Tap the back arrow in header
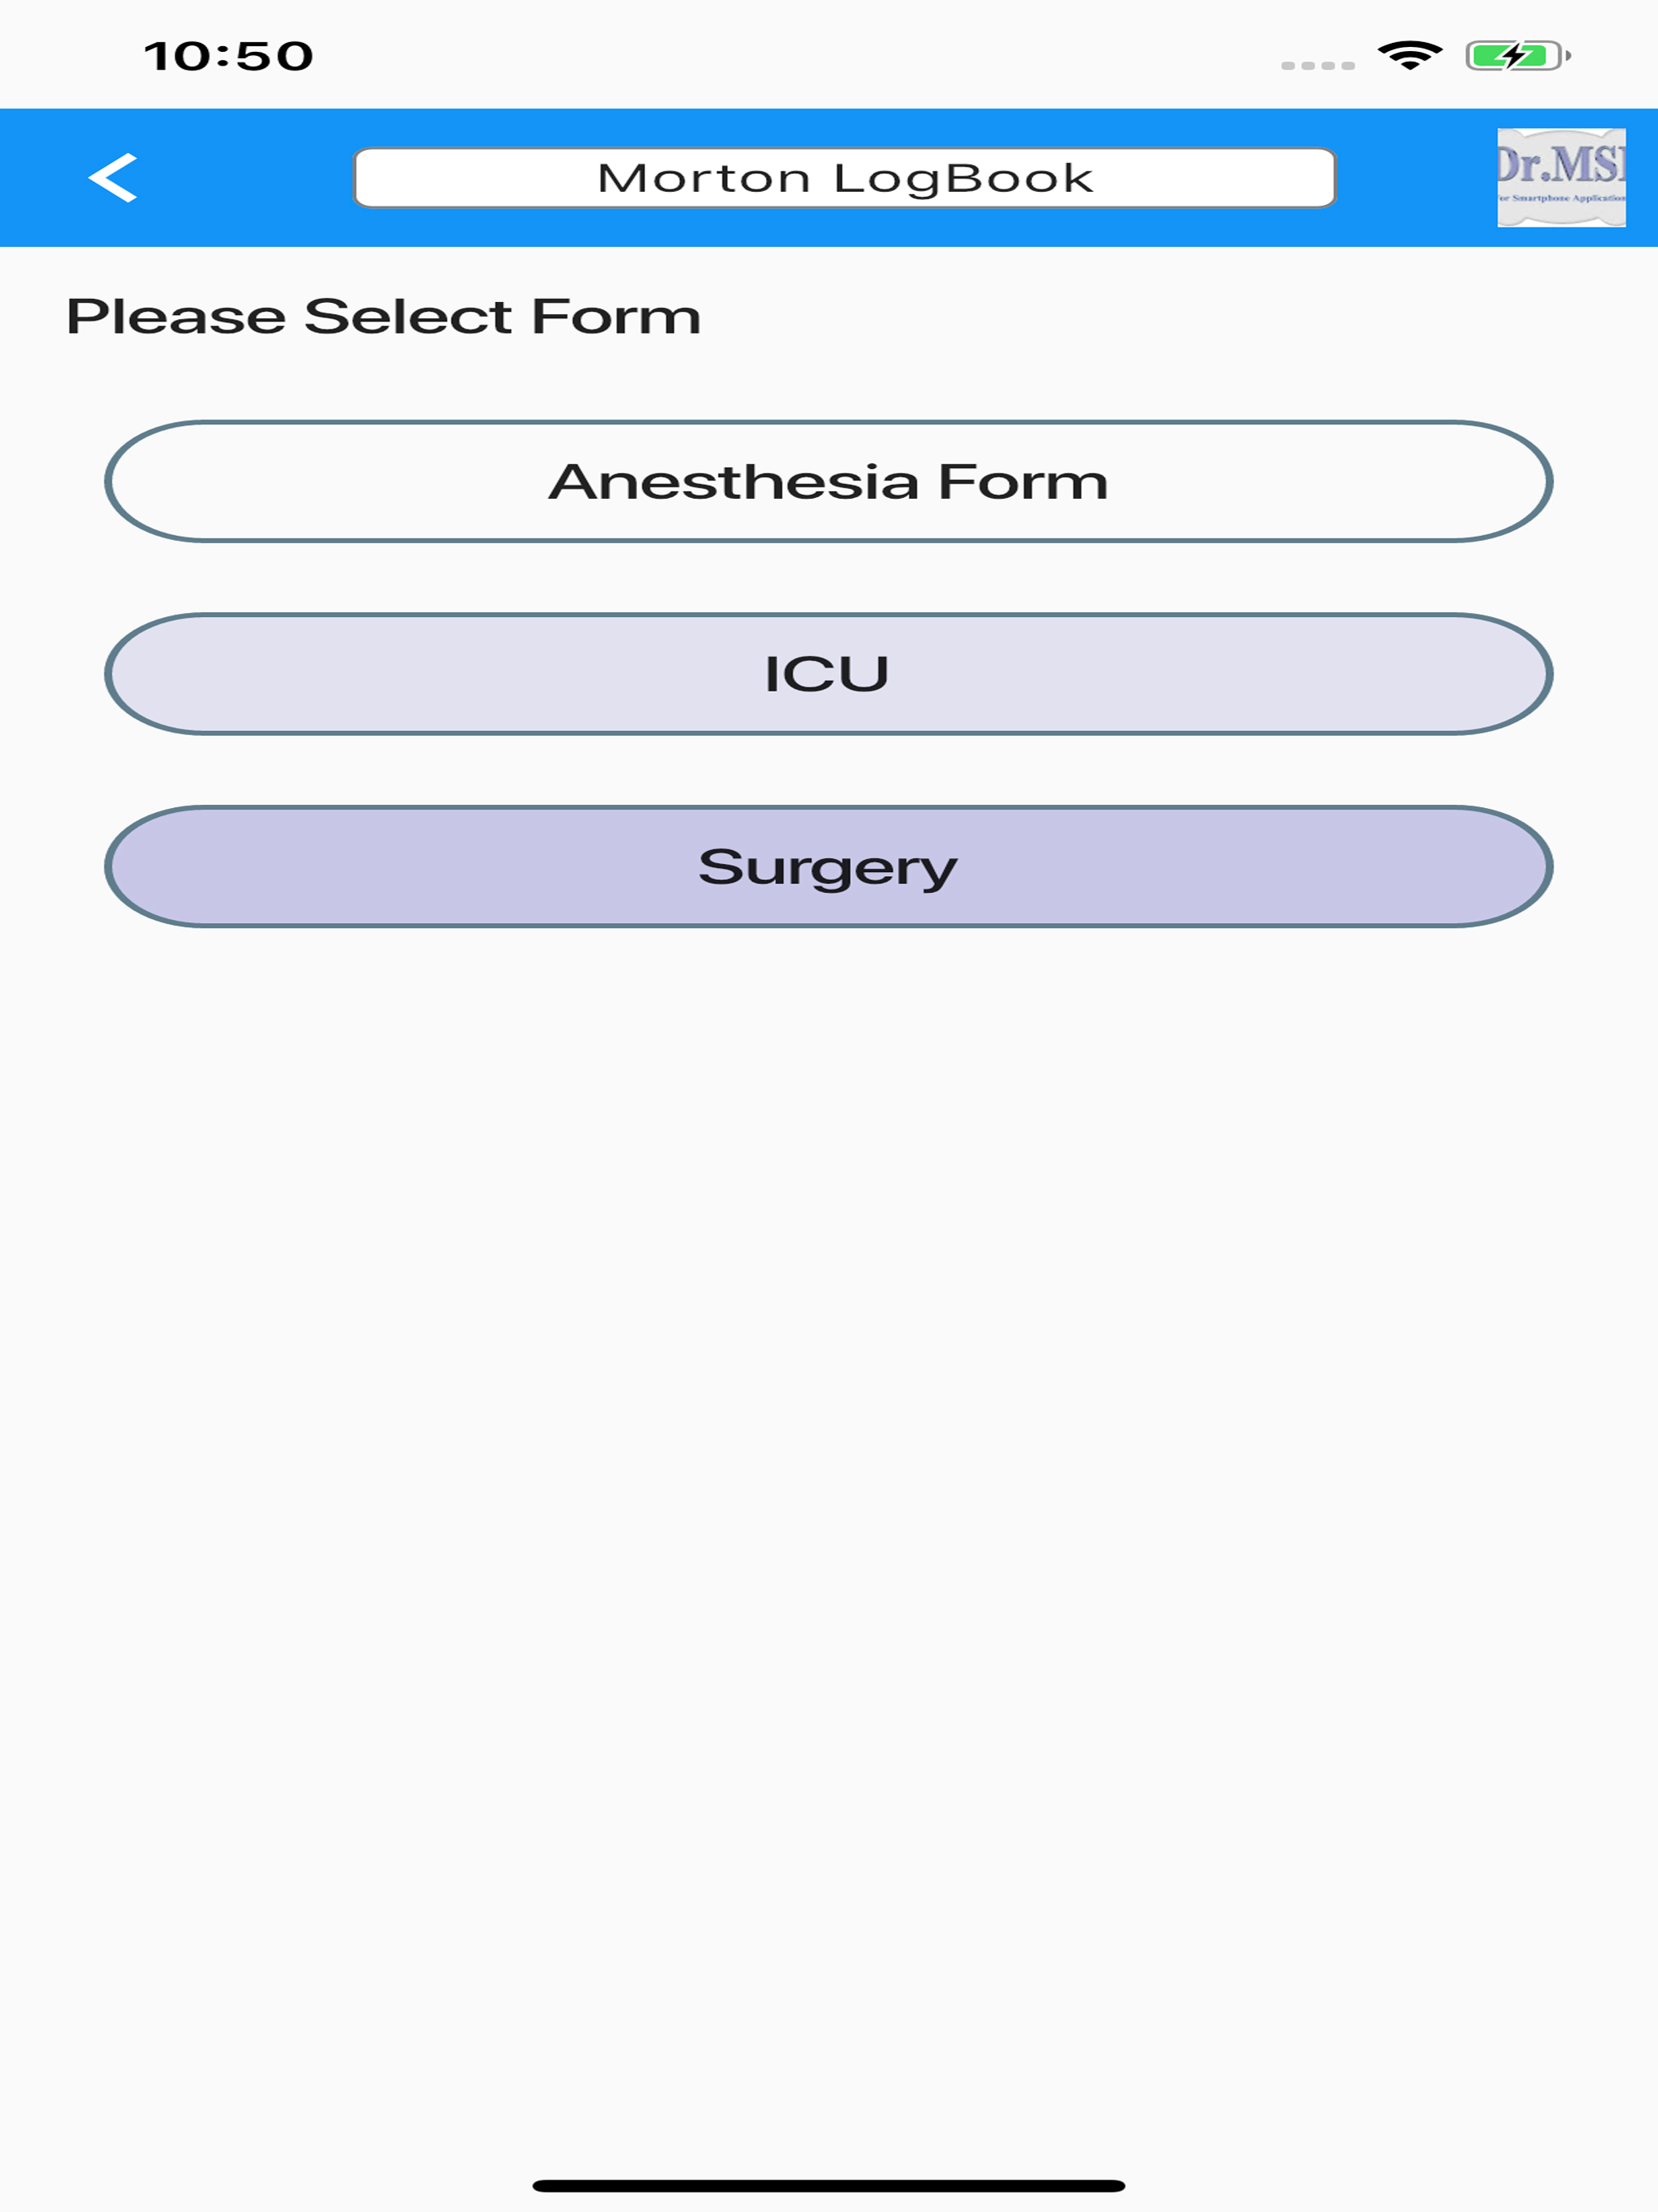 pos(113,178)
